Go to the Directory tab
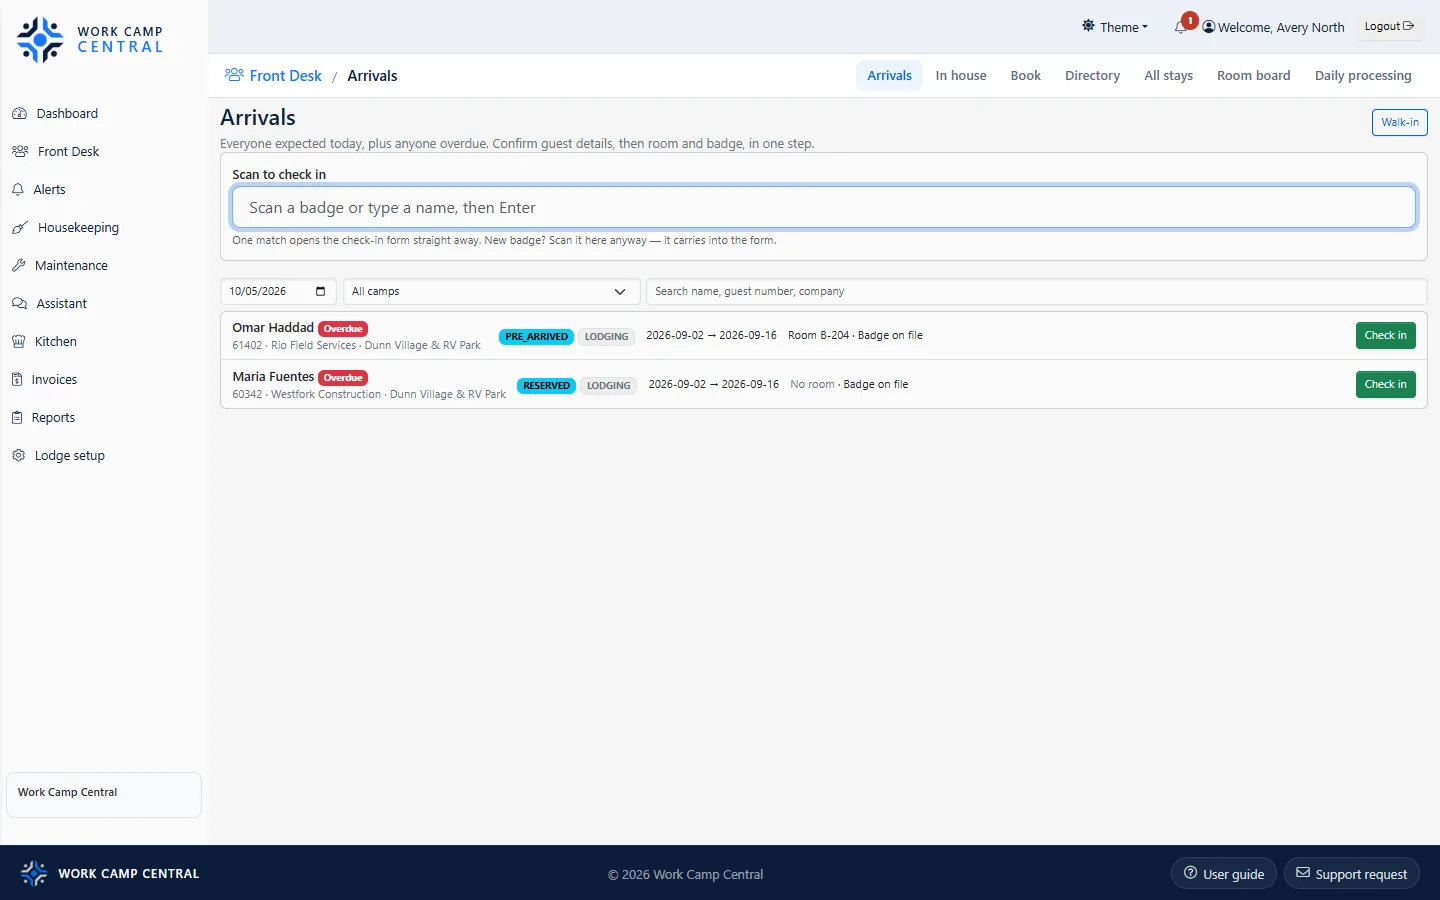Viewport: 1440px width, 900px height. click(1092, 76)
